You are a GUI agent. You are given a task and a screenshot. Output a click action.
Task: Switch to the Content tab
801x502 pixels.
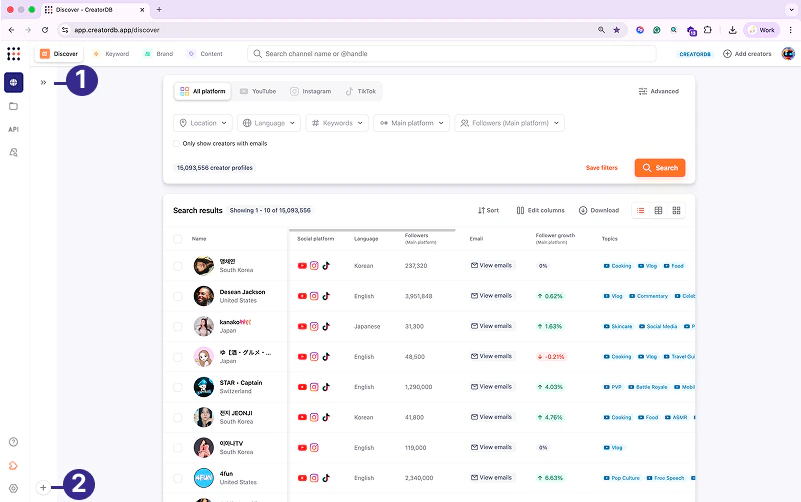point(205,54)
